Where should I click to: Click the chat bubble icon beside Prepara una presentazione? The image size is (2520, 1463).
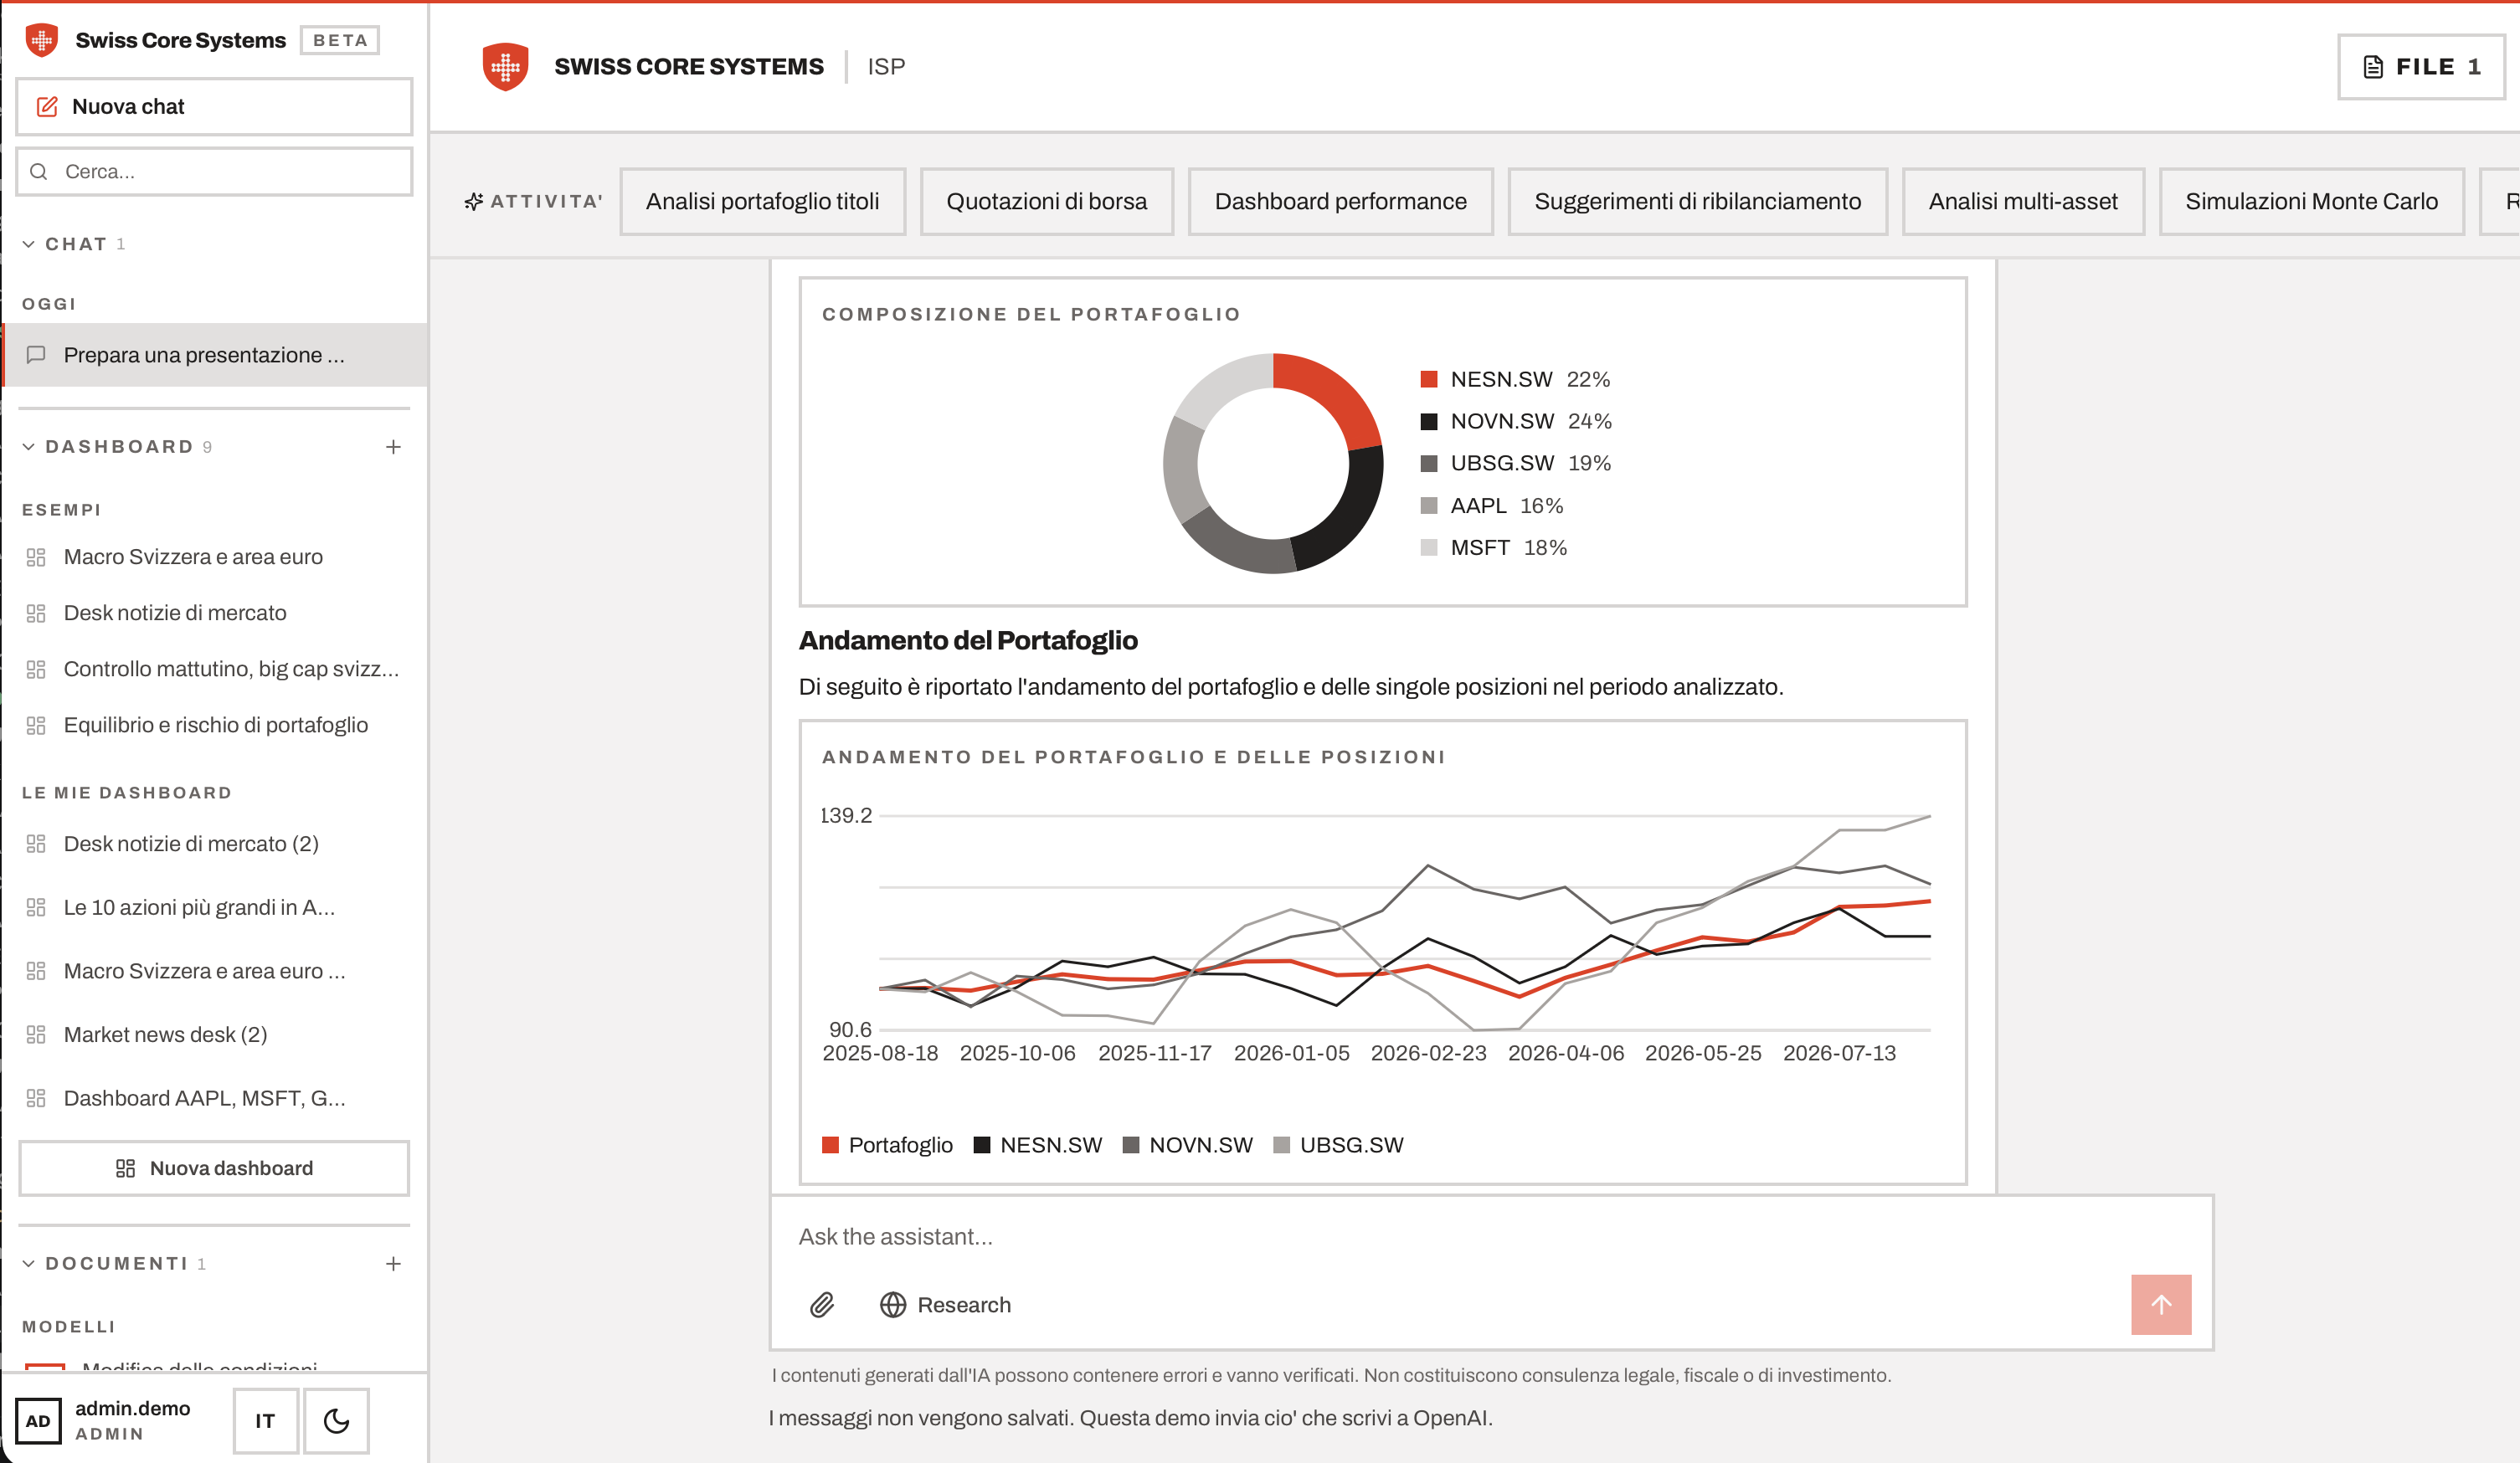click(x=36, y=354)
